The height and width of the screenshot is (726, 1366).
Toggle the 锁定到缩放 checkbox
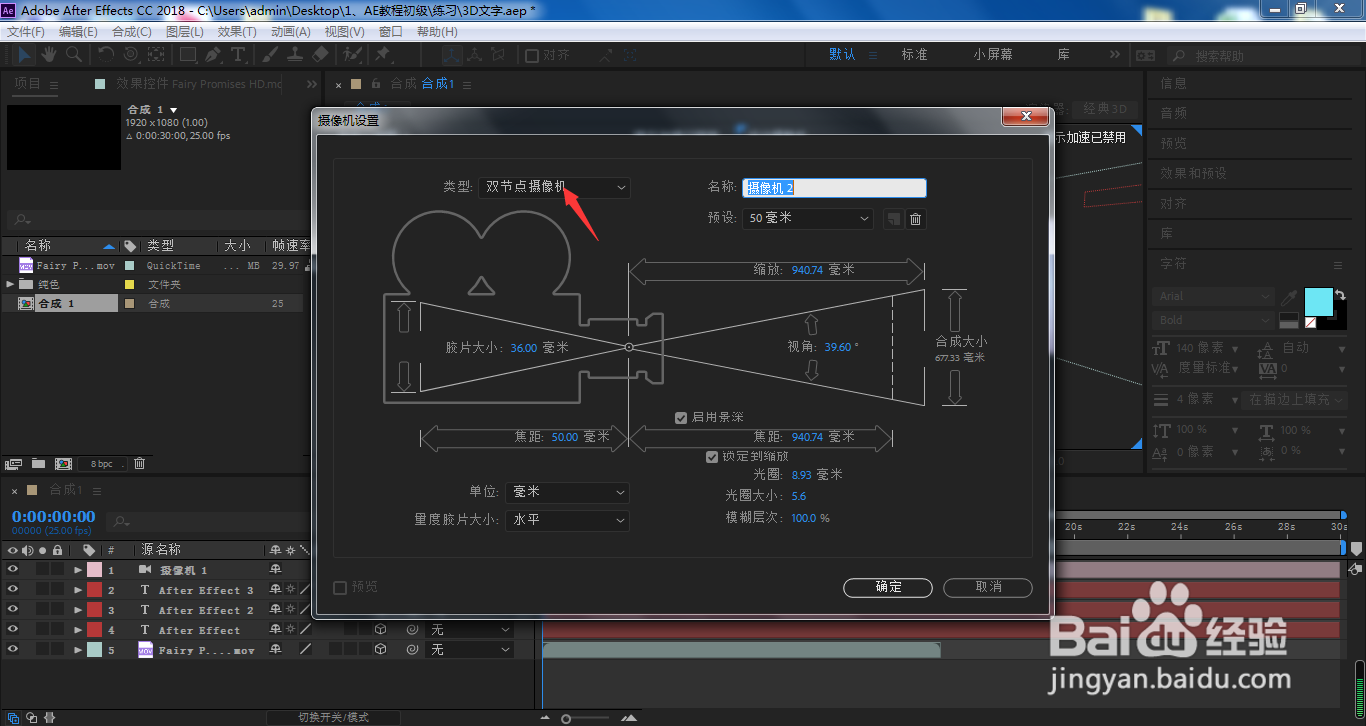point(712,457)
